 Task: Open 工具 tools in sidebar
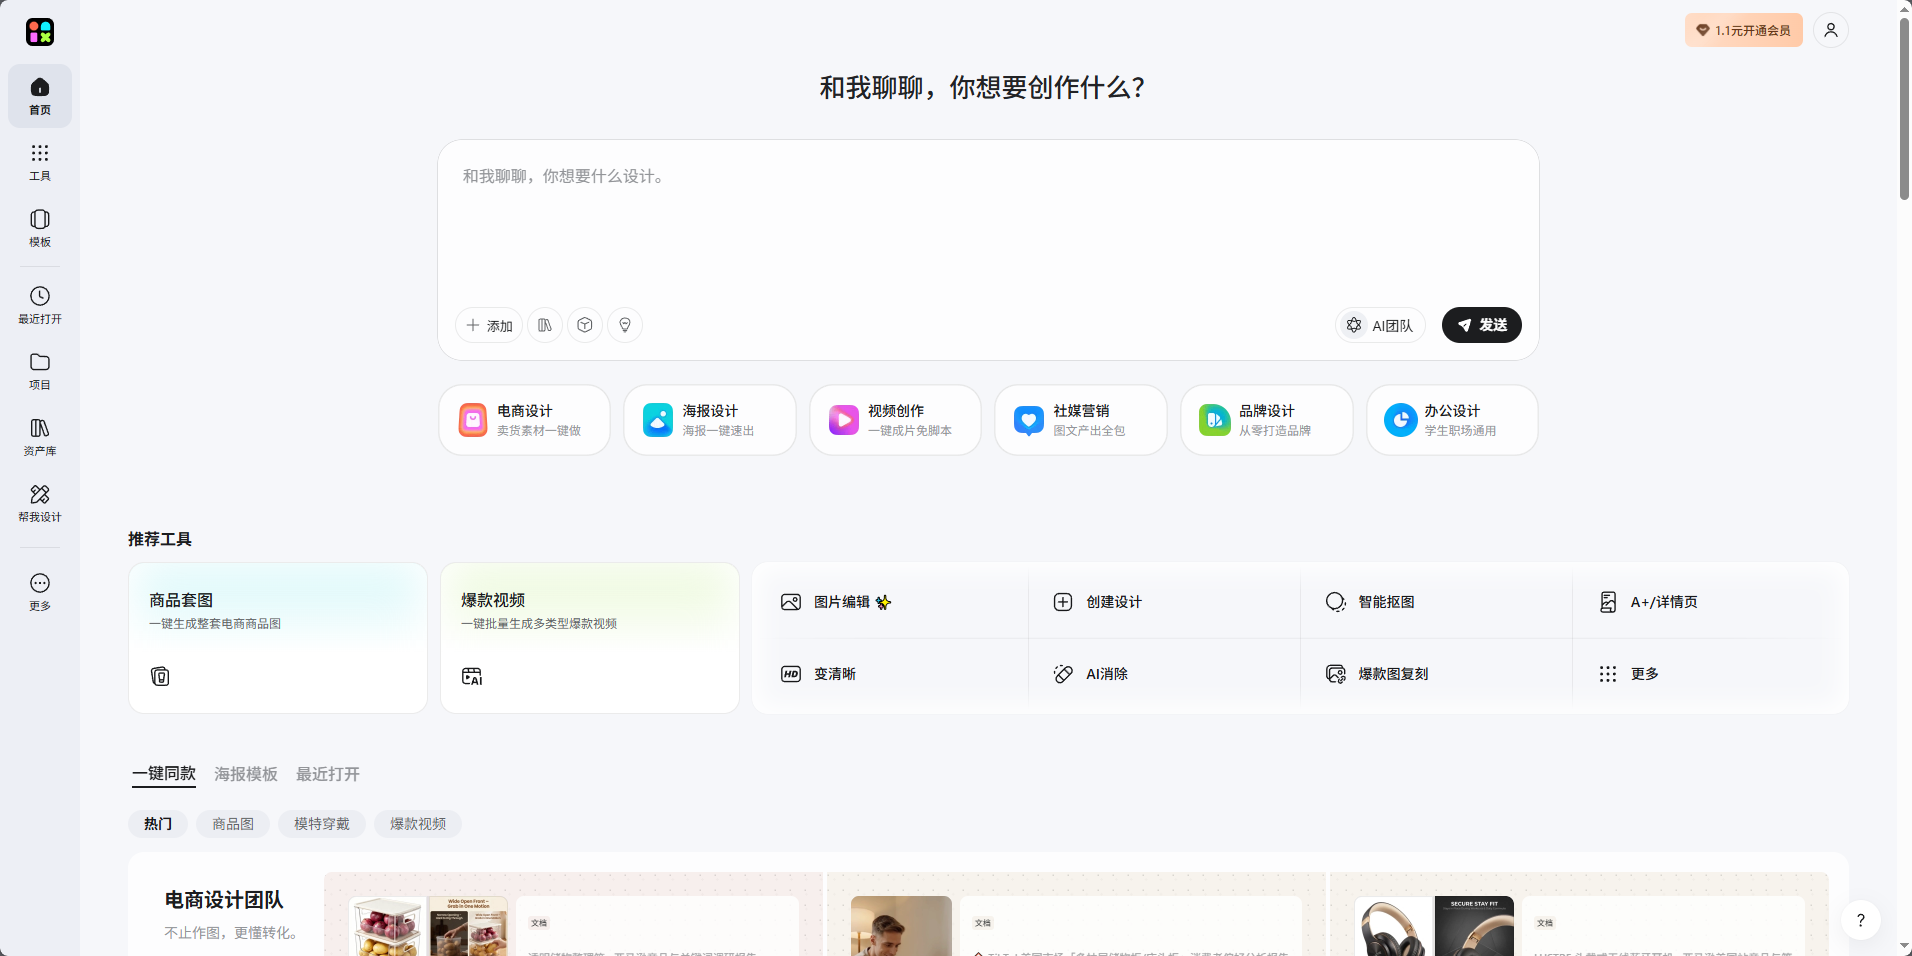click(40, 162)
